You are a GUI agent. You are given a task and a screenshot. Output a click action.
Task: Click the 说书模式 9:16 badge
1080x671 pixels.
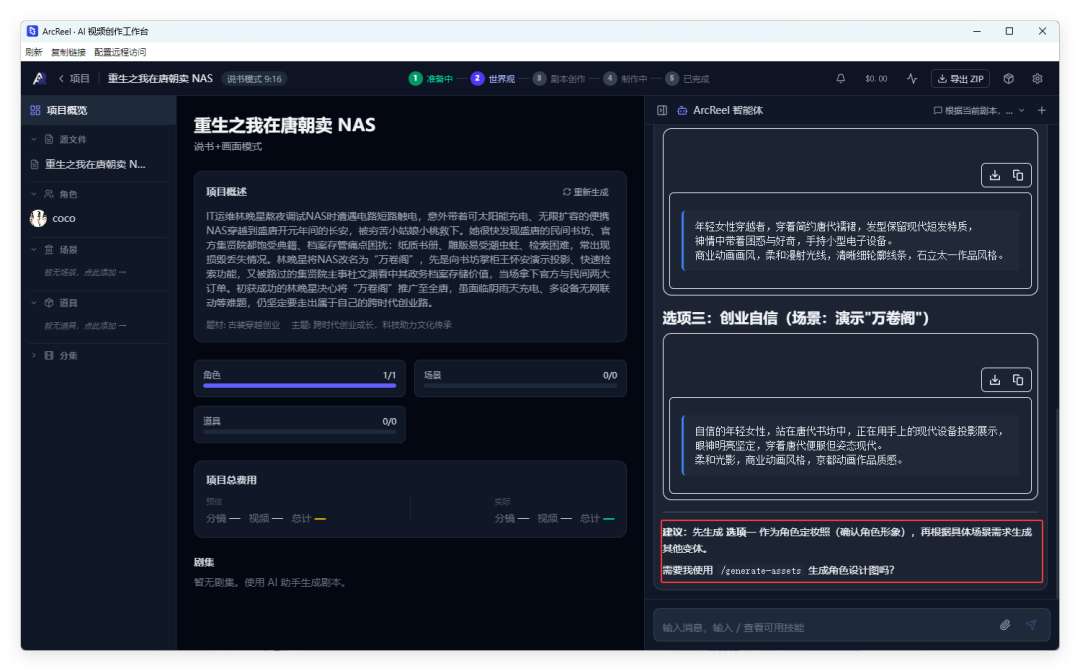pyautogui.click(x=254, y=79)
